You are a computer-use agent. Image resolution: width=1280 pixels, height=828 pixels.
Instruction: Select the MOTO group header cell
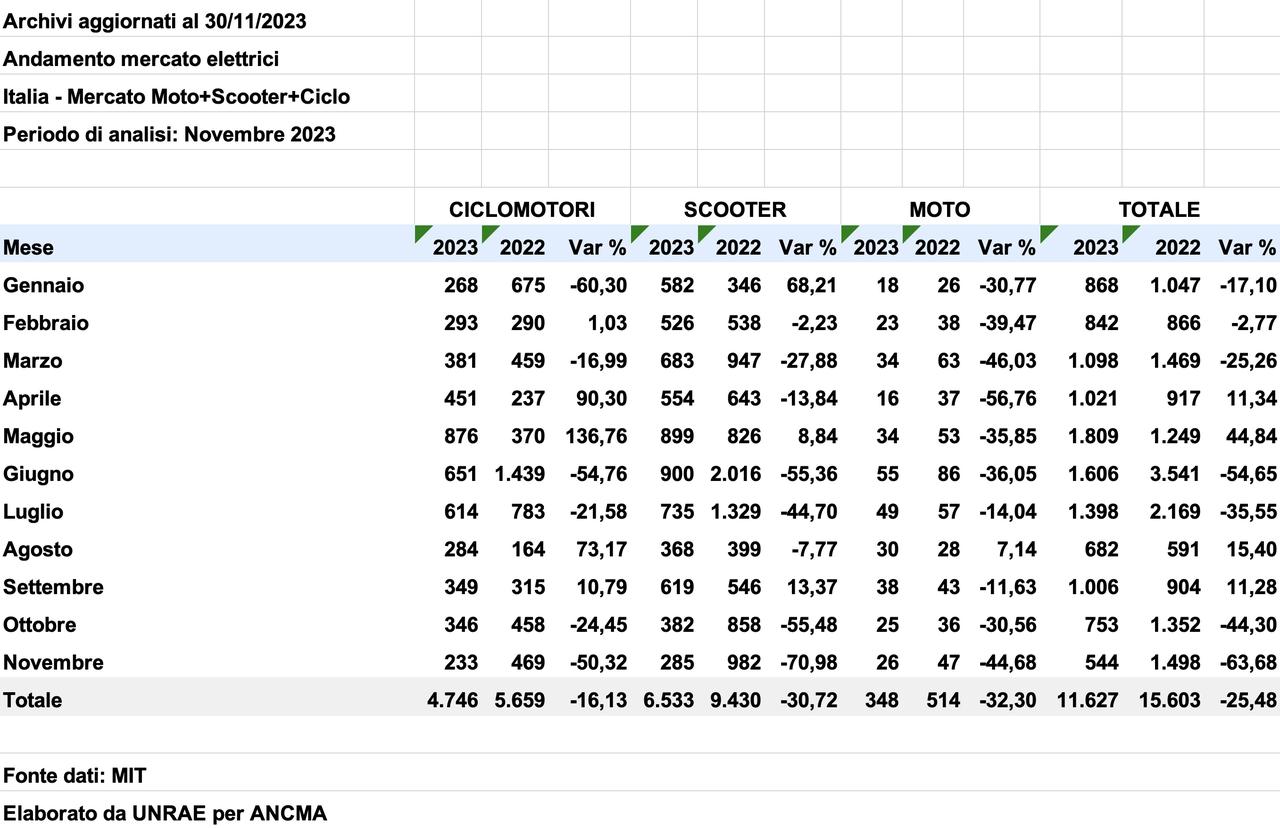939,210
